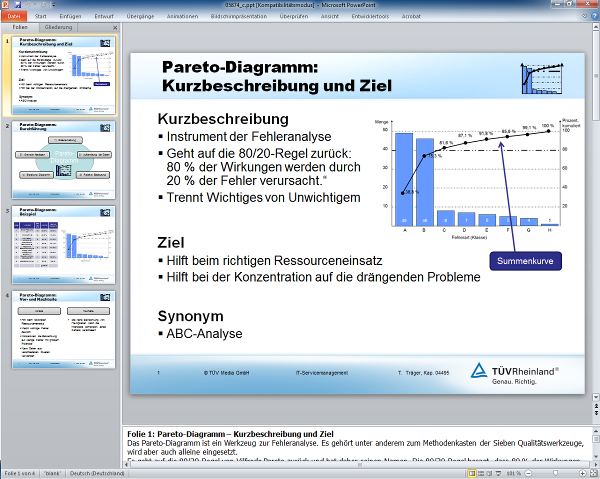Viewport: 600px width, 479px height.
Task: Click the Summenkurve callout on slide
Action: pos(525,261)
